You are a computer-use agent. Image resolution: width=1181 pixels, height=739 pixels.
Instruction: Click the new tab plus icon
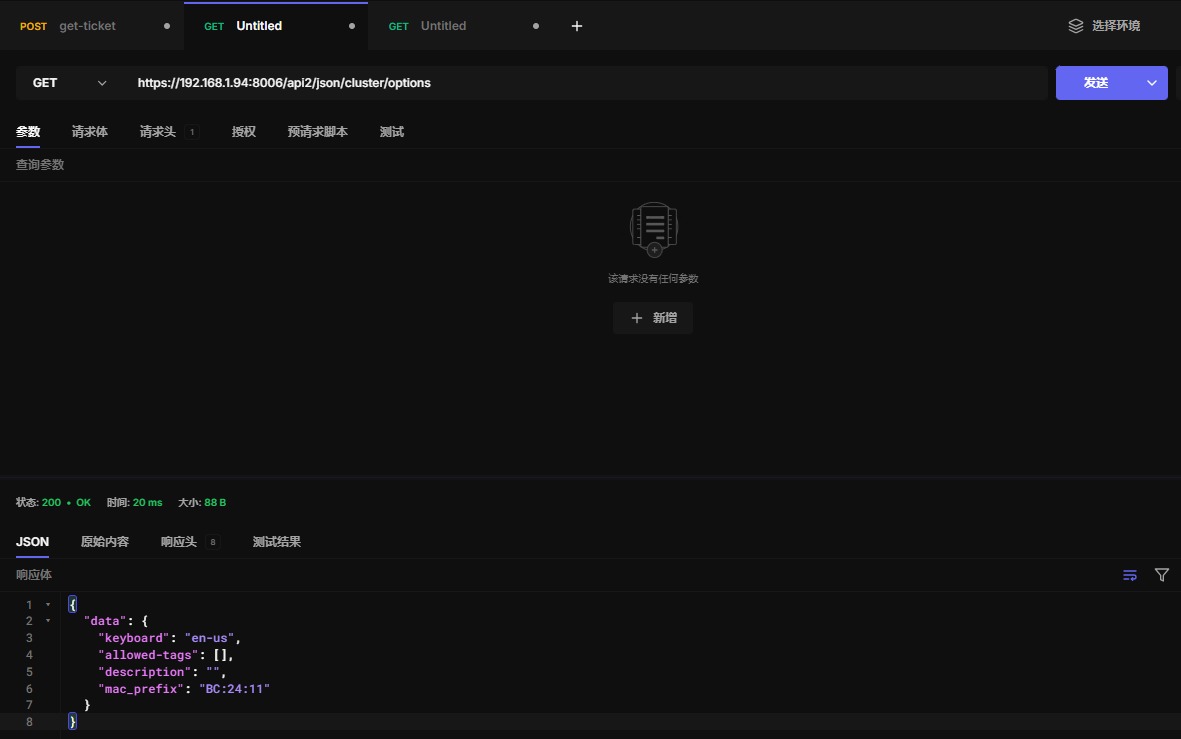tap(576, 26)
